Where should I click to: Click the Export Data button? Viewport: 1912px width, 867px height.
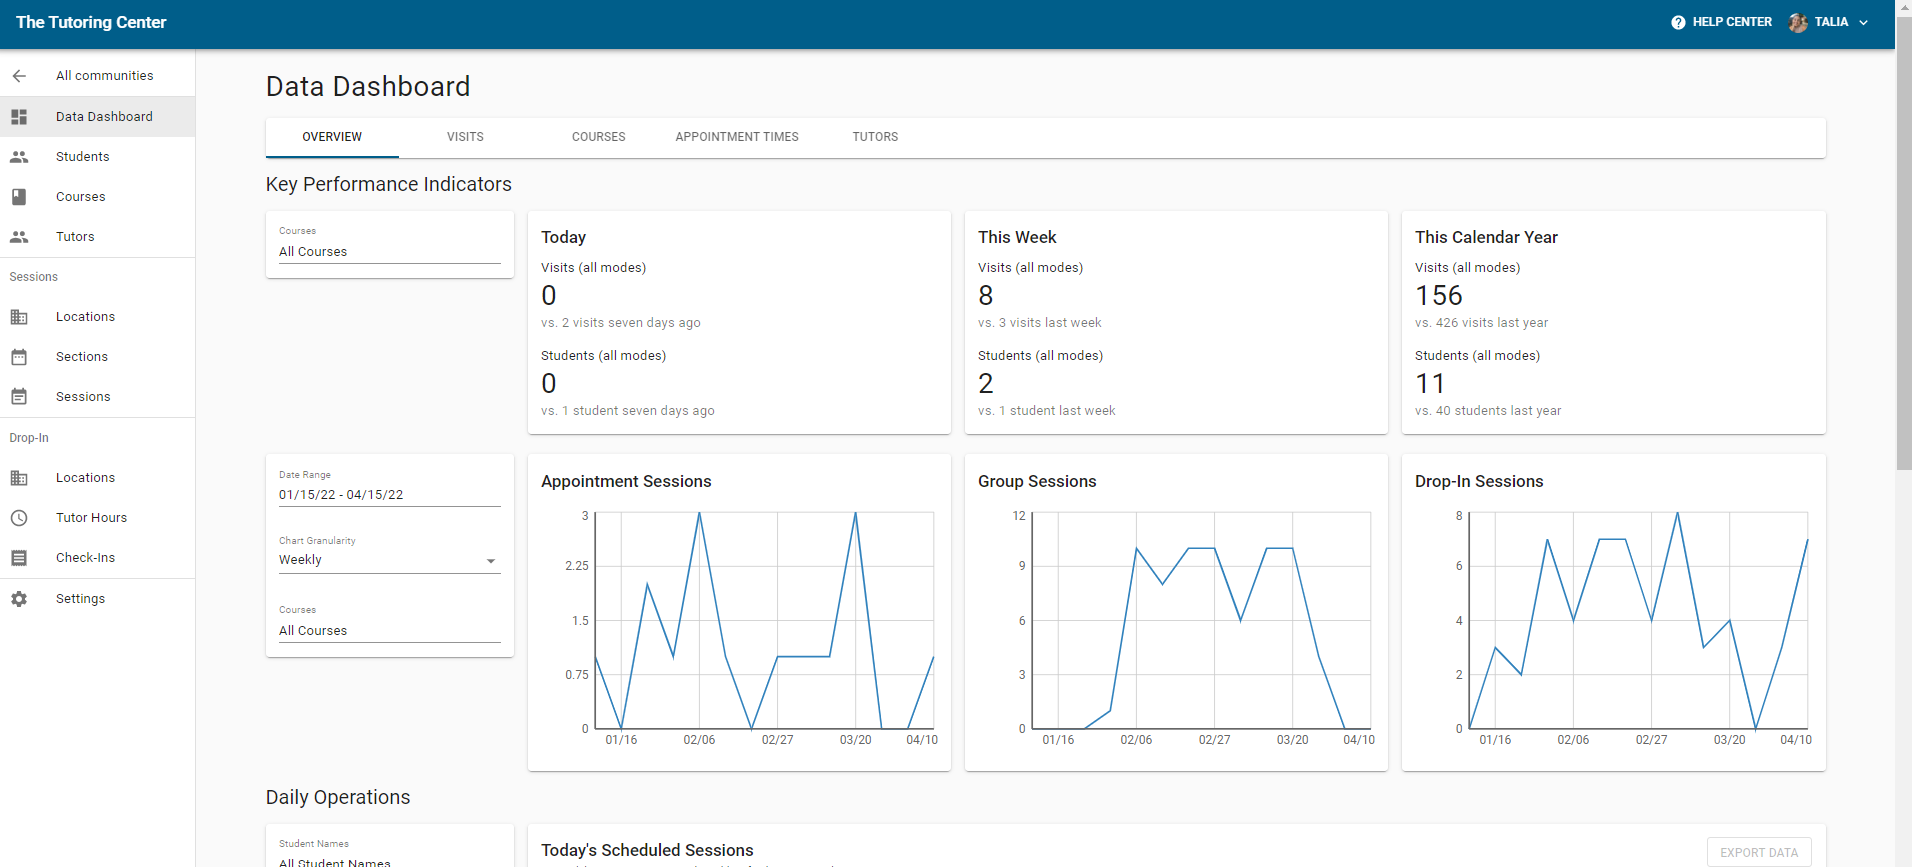pyautogui.click(x=1758, y=852)
